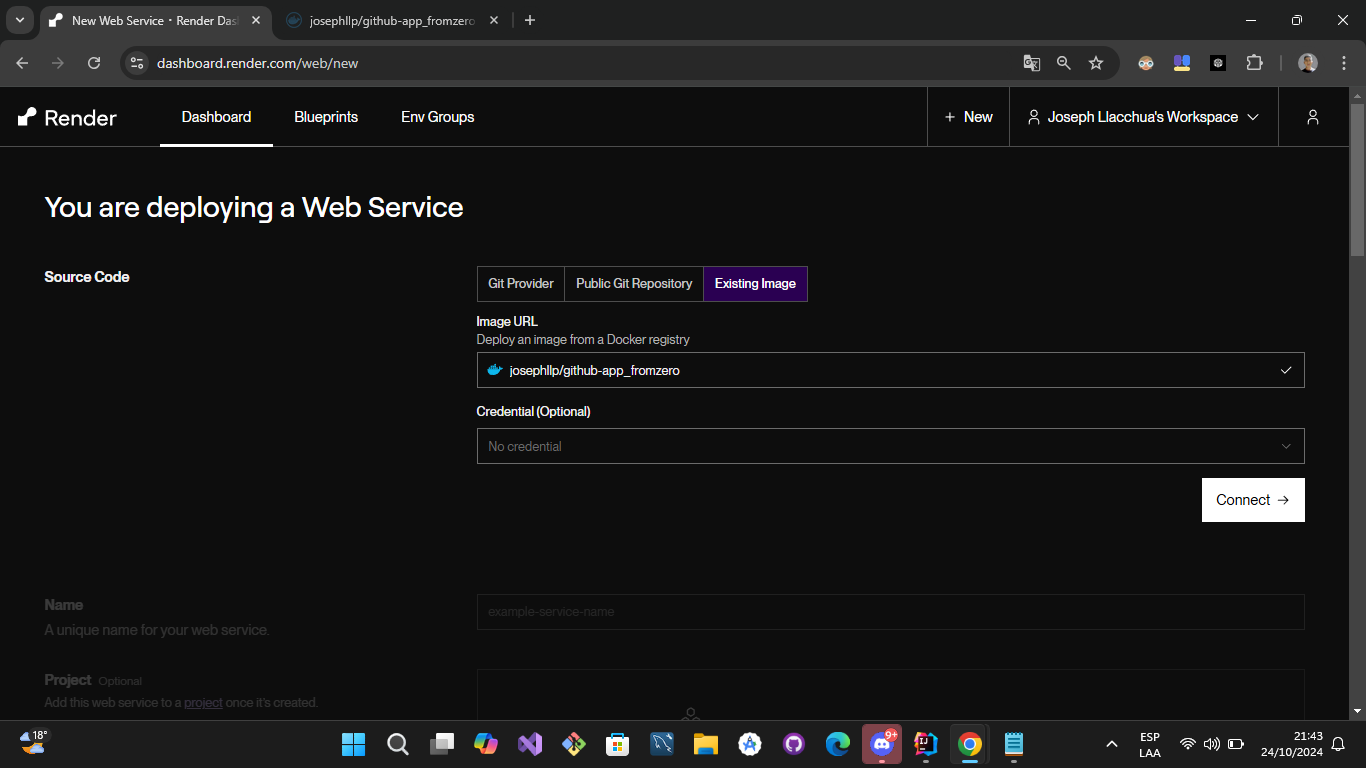Bookmark this page with the star icon
The width and height of the screenshot is (1366, 768).
click(1096, 63)
